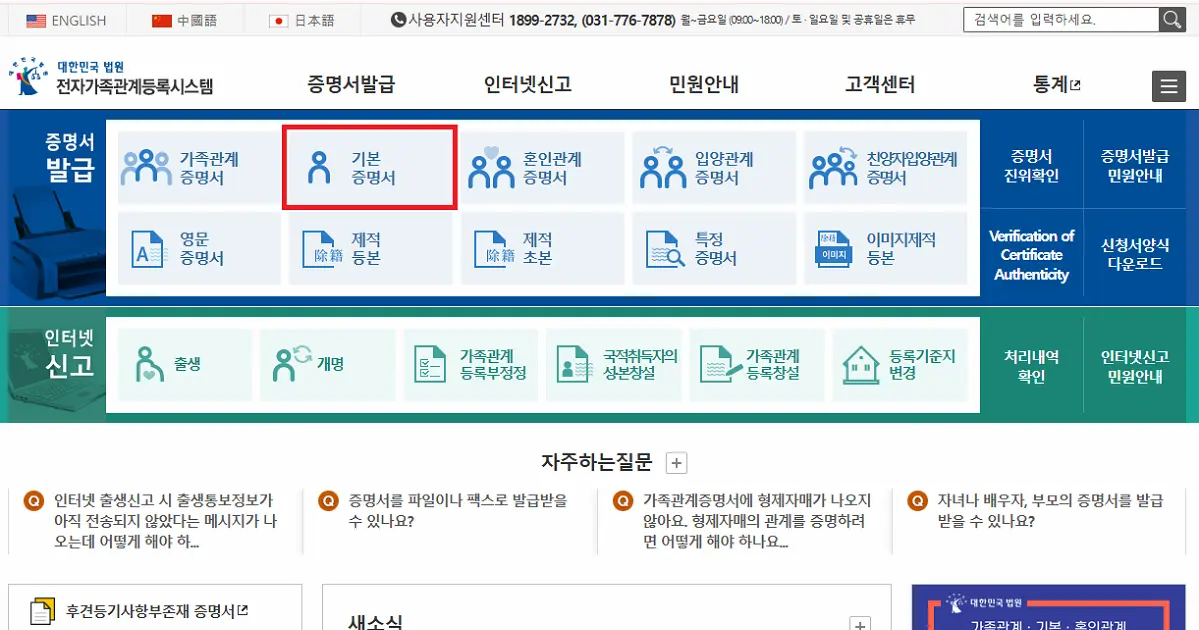1199x630 pixels.
Task: Open 입양관계 증명서 issuance tile
Action: (x=714, y=168)
